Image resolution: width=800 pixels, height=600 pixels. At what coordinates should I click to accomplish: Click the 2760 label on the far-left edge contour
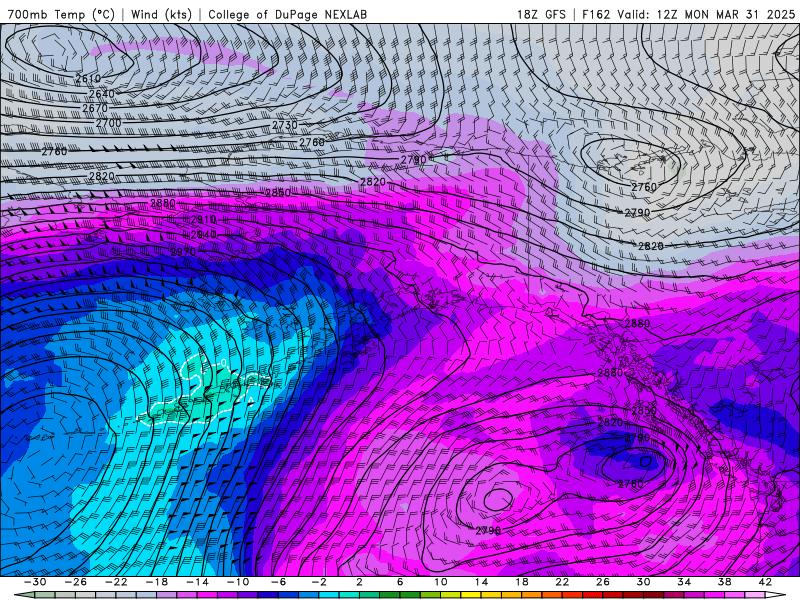pyautogui.click(x=54, y=152)
